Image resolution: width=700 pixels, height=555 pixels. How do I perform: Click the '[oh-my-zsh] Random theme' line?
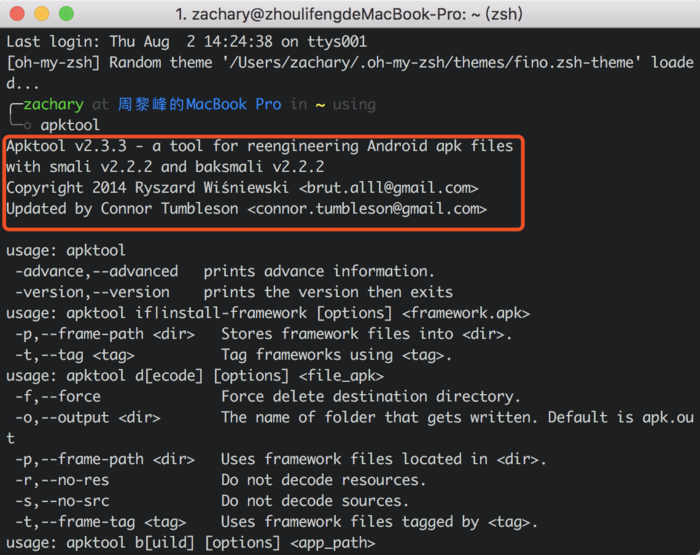[350, 63]
